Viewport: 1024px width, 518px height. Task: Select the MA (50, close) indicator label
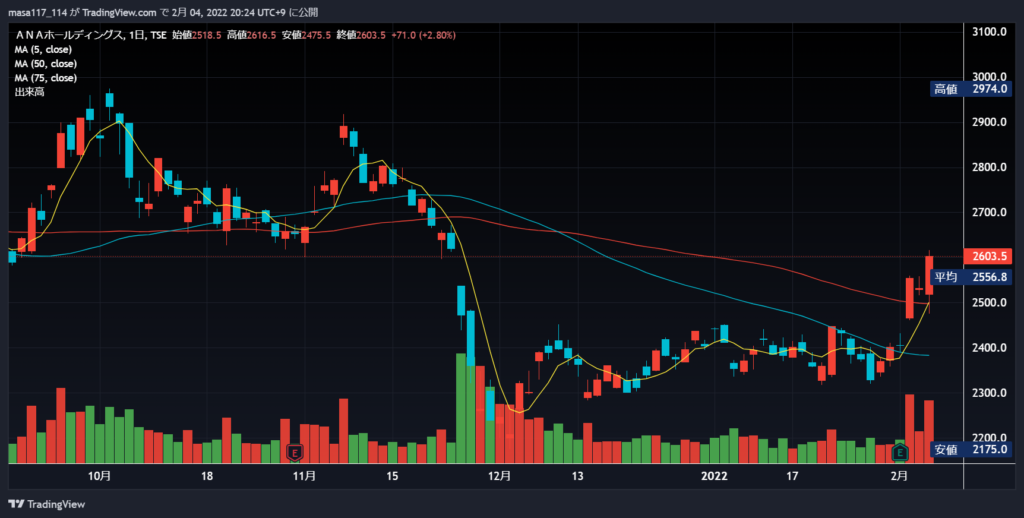(46, 64)
